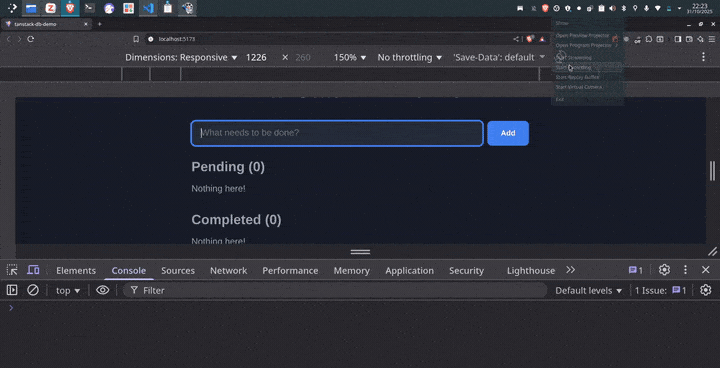The width and height of the screenshot is (720, 368).
Task: Switch to the Security tab
Action: [x=467, y=271]
